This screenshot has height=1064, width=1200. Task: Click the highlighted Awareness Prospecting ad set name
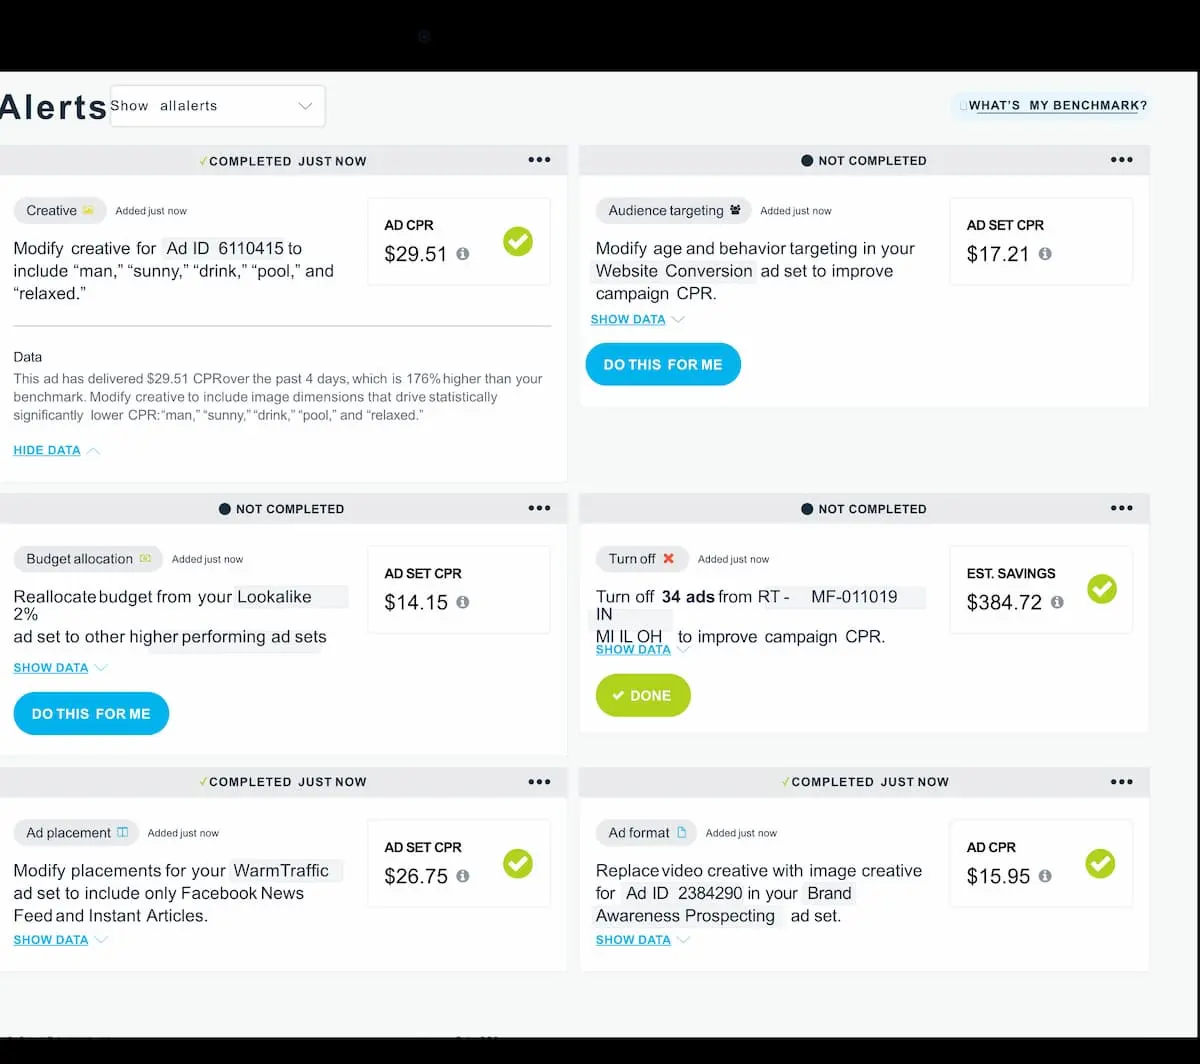[687, 916]
